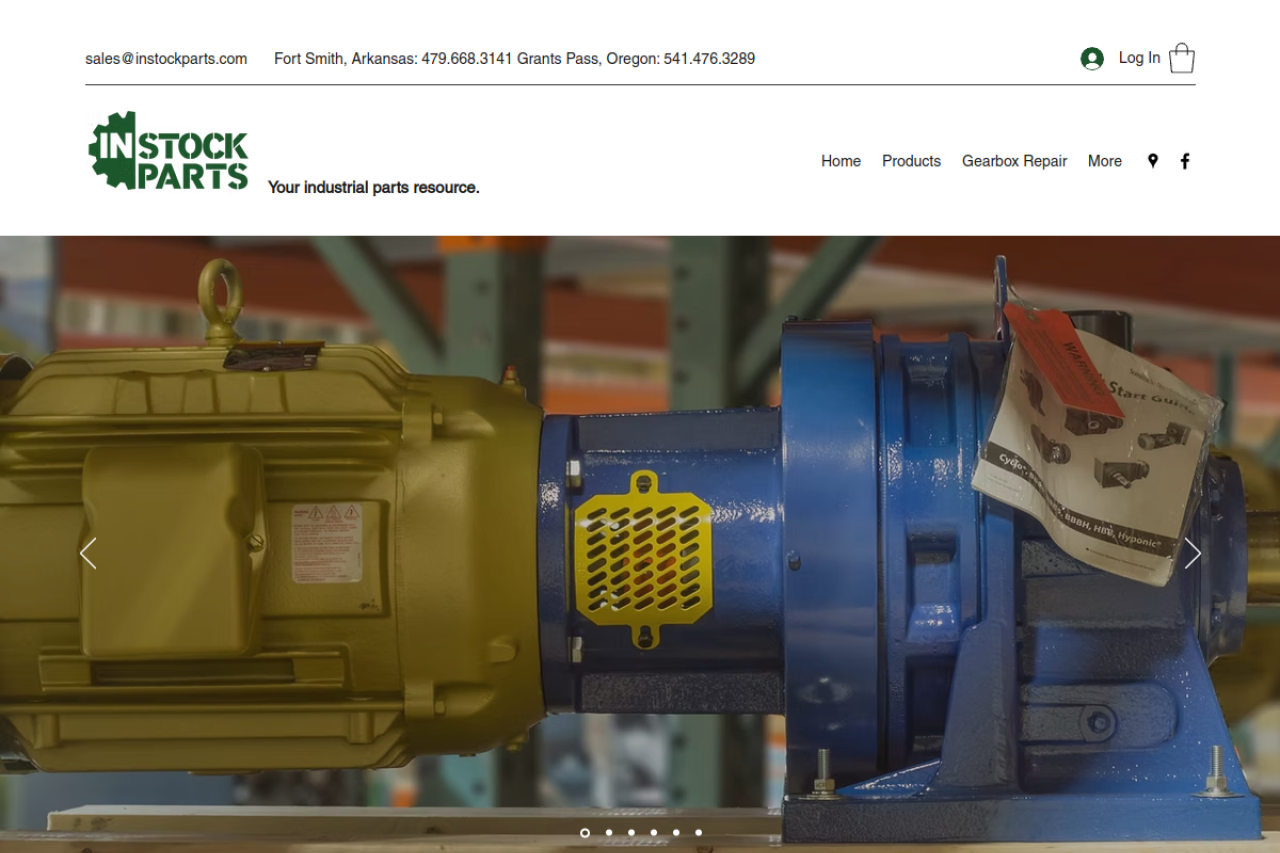Click the Log In text link
The height and width of the screenshot is (853, 1280).
pyautogui.click(x=1139, y=58)
